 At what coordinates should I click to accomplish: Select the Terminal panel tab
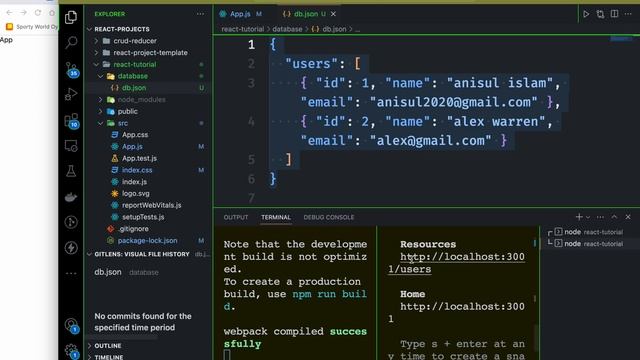pyautogui.click(x=276, y=217)
